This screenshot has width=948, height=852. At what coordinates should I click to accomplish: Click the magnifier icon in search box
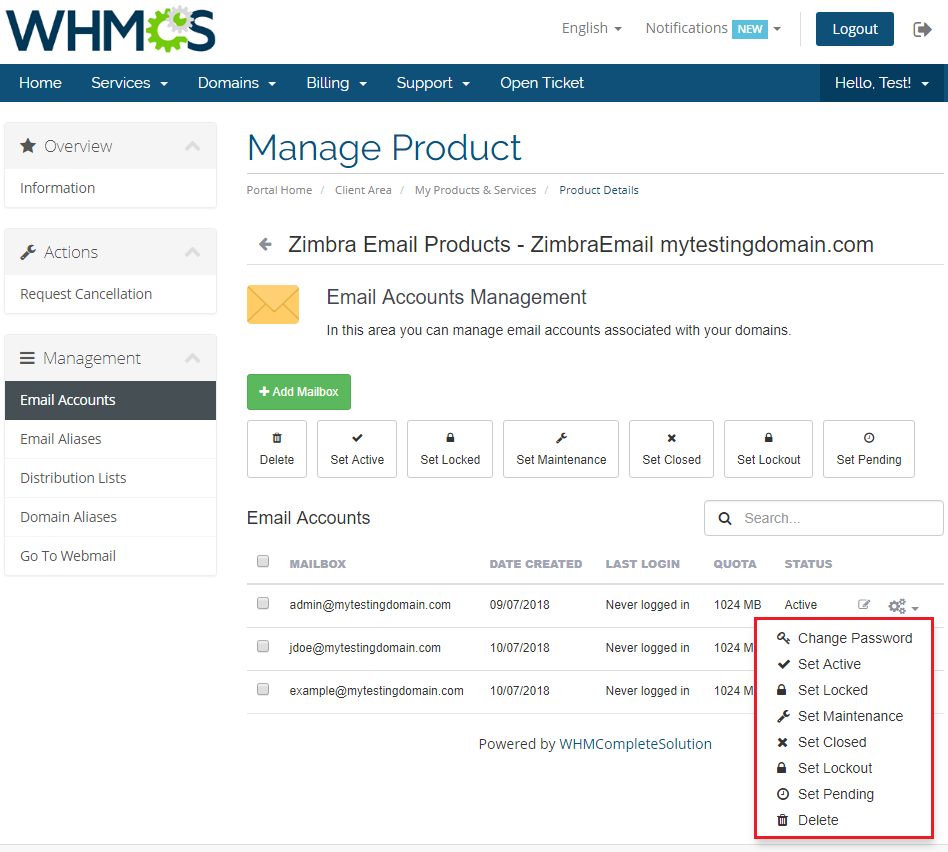pos(725,518)
